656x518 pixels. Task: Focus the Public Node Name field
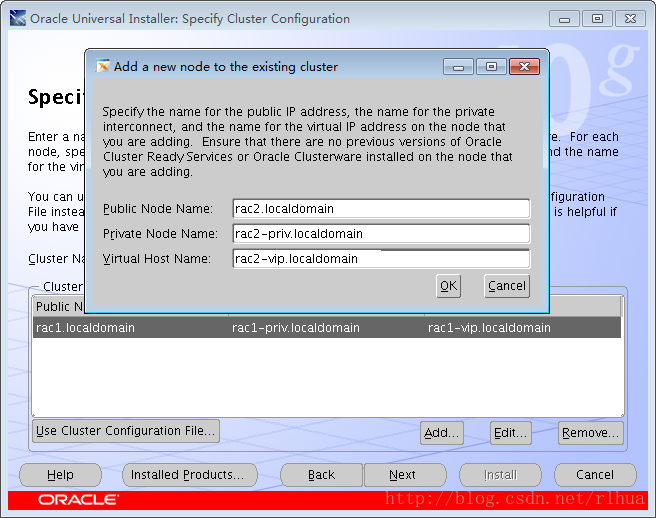(x=381, y=208)
